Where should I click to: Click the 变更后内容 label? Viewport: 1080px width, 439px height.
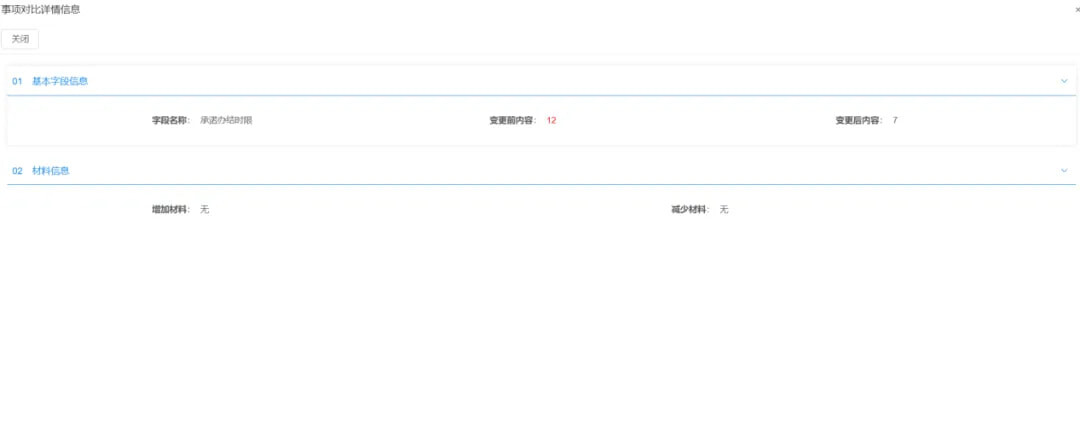click(859, 120)
